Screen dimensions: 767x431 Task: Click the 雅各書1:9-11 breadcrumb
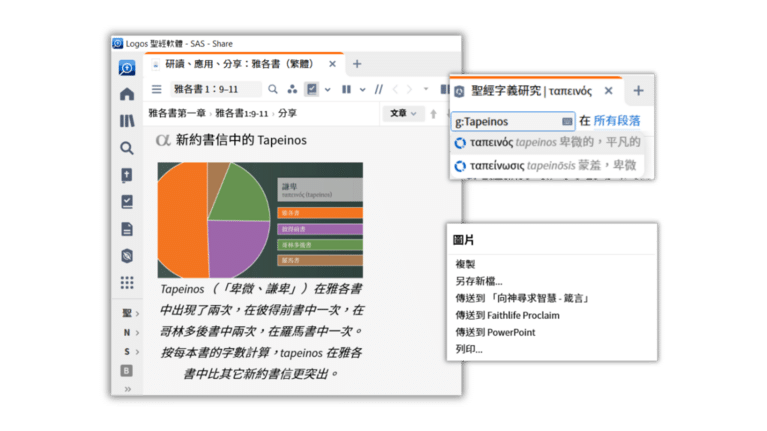pyautogui.click(x=242, y=113)
